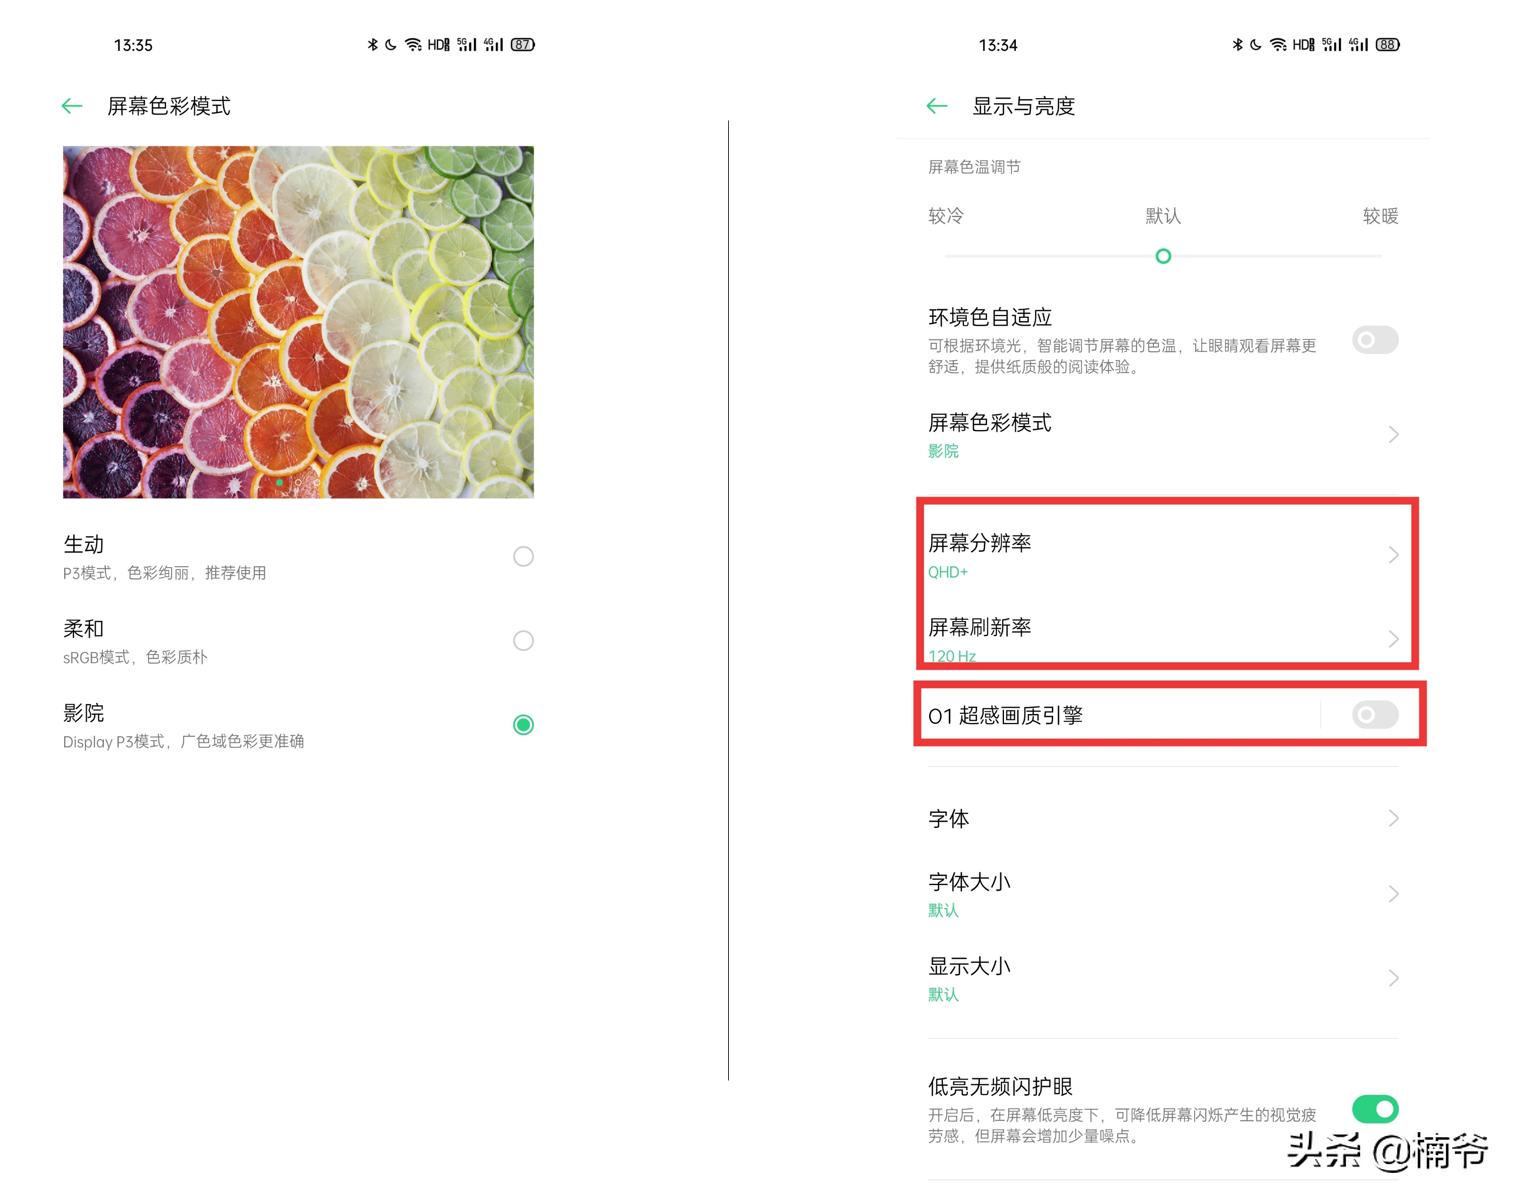Select the 柔和 sRGB color mode
1523x1204 pixels.
click(x=523, y=641)
